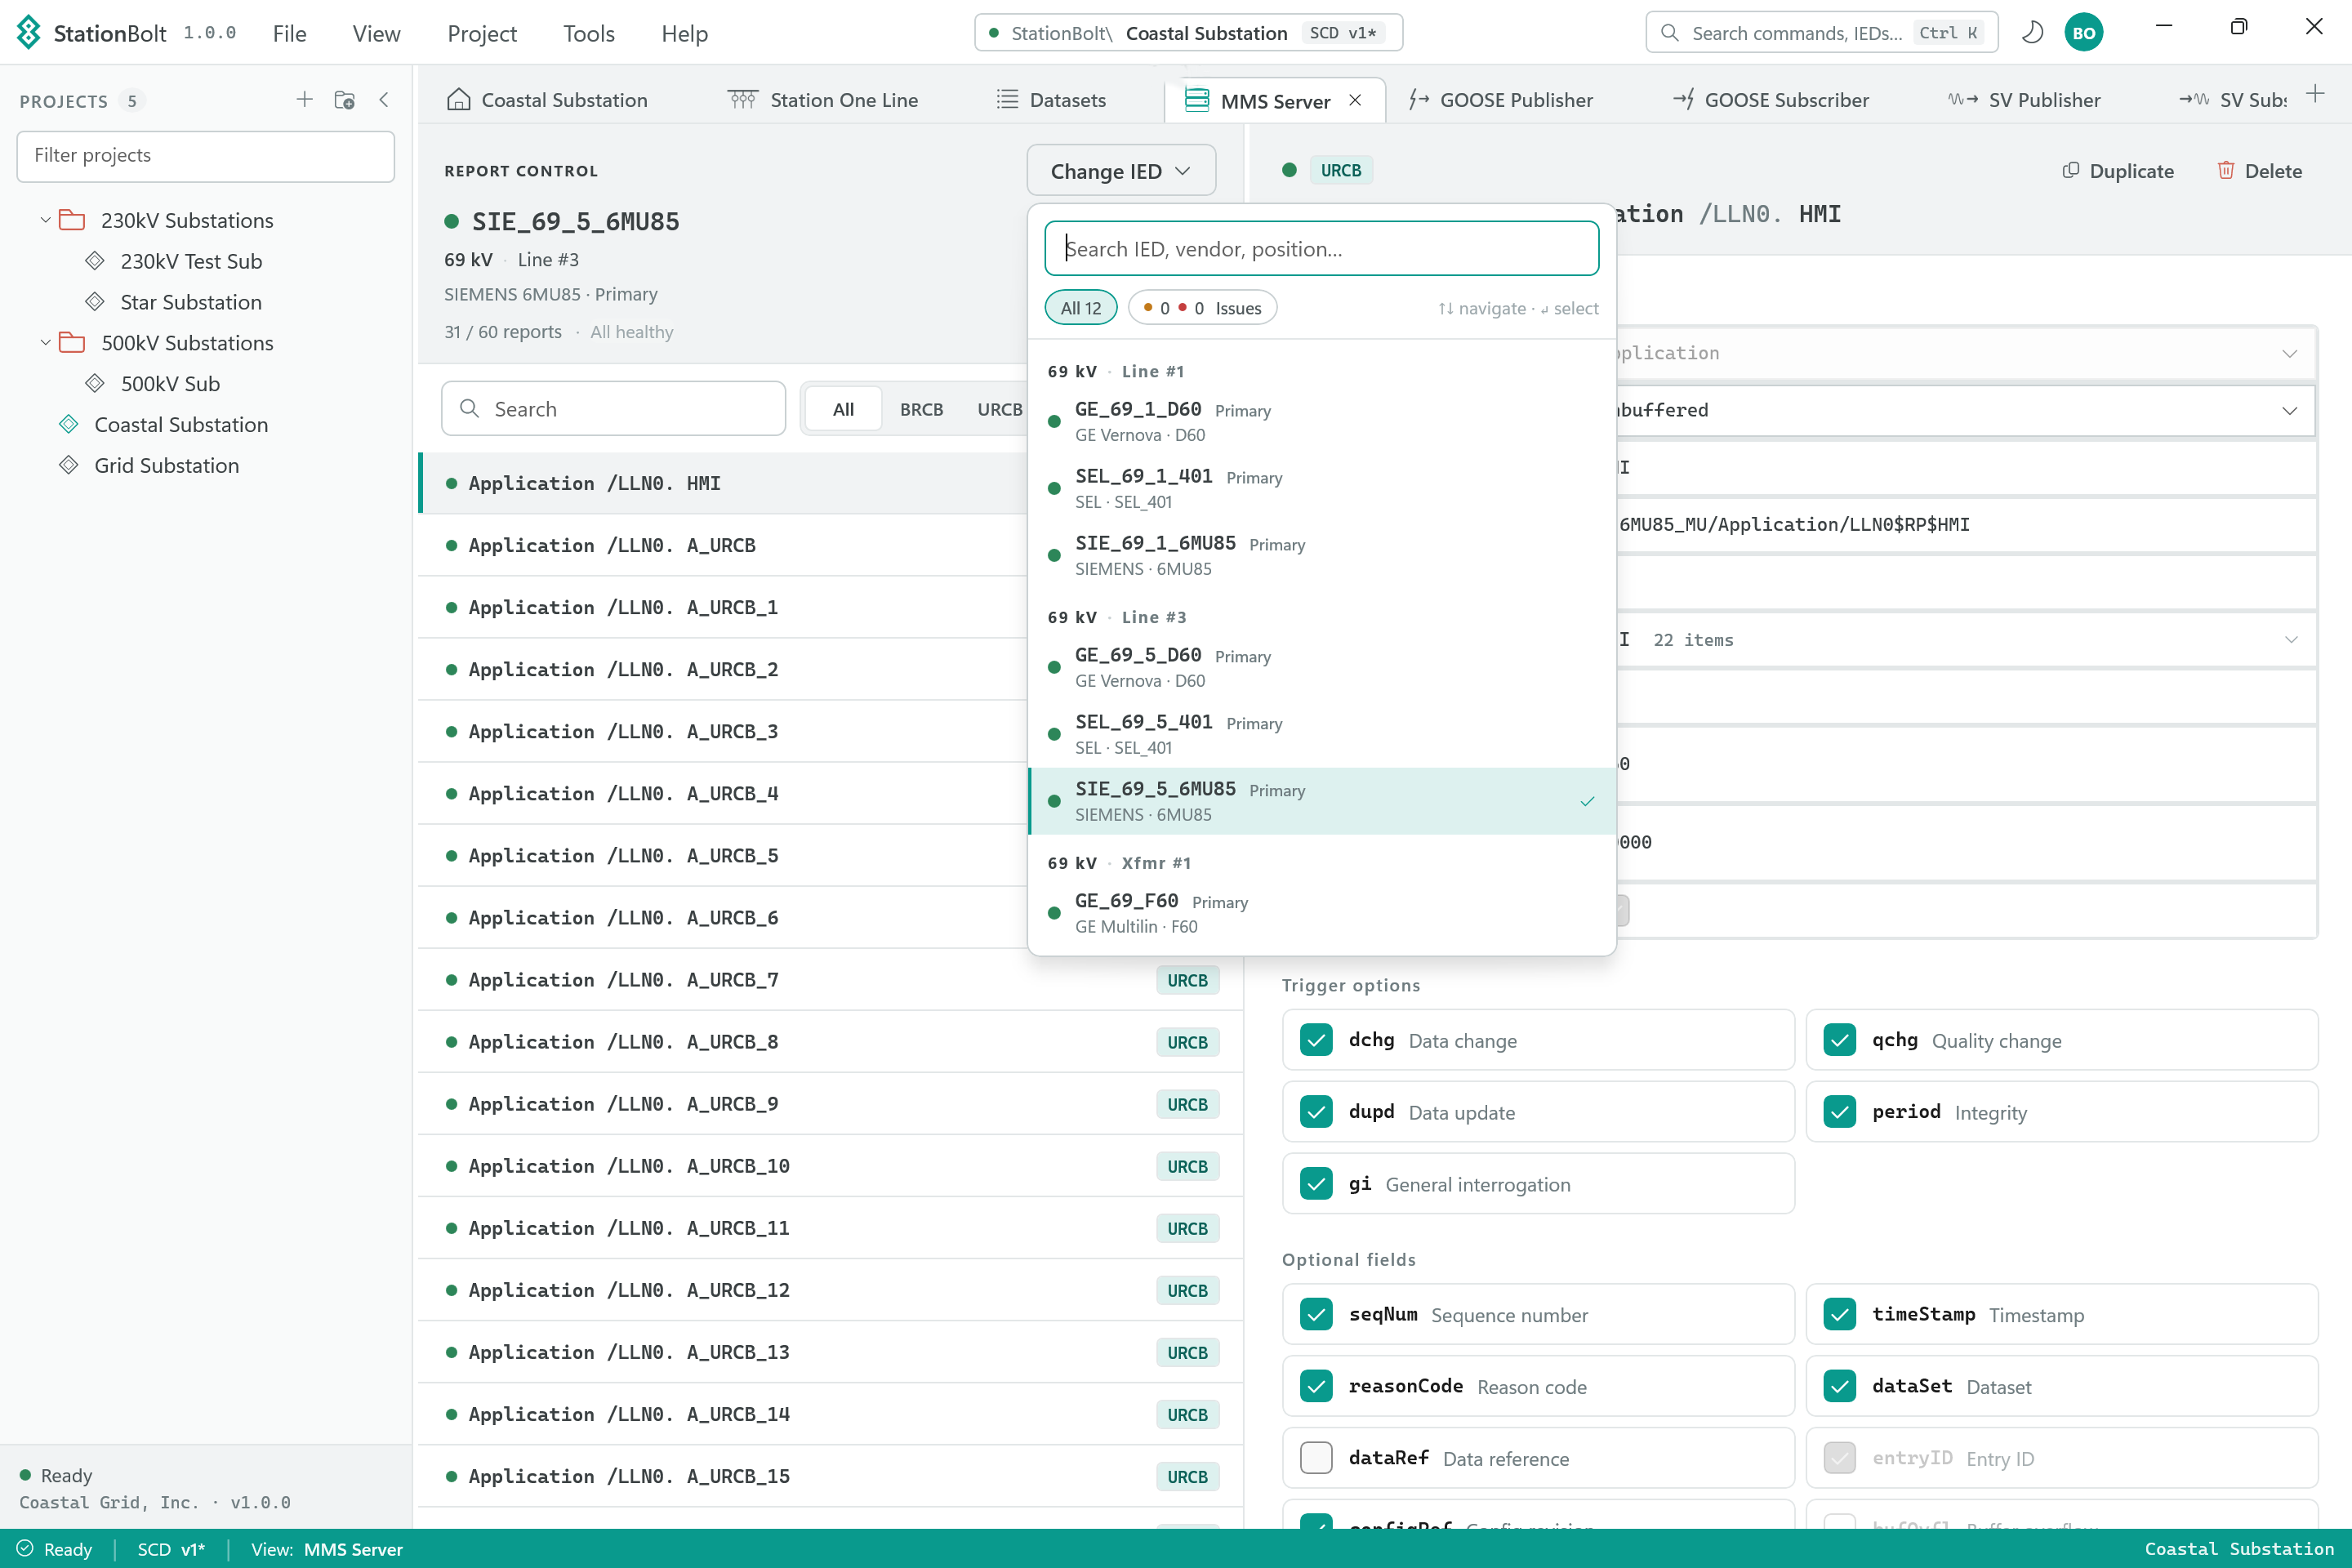Image resolution: width=2352 pixels, height=1568 pixels.
Task: Uncheck the dupd Data update trigger
Action: tap(1316, 1112)
